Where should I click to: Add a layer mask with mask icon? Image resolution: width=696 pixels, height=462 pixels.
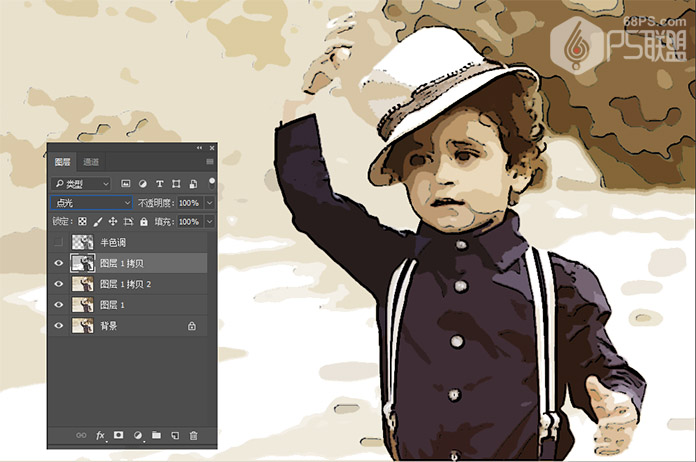(119, 435)
